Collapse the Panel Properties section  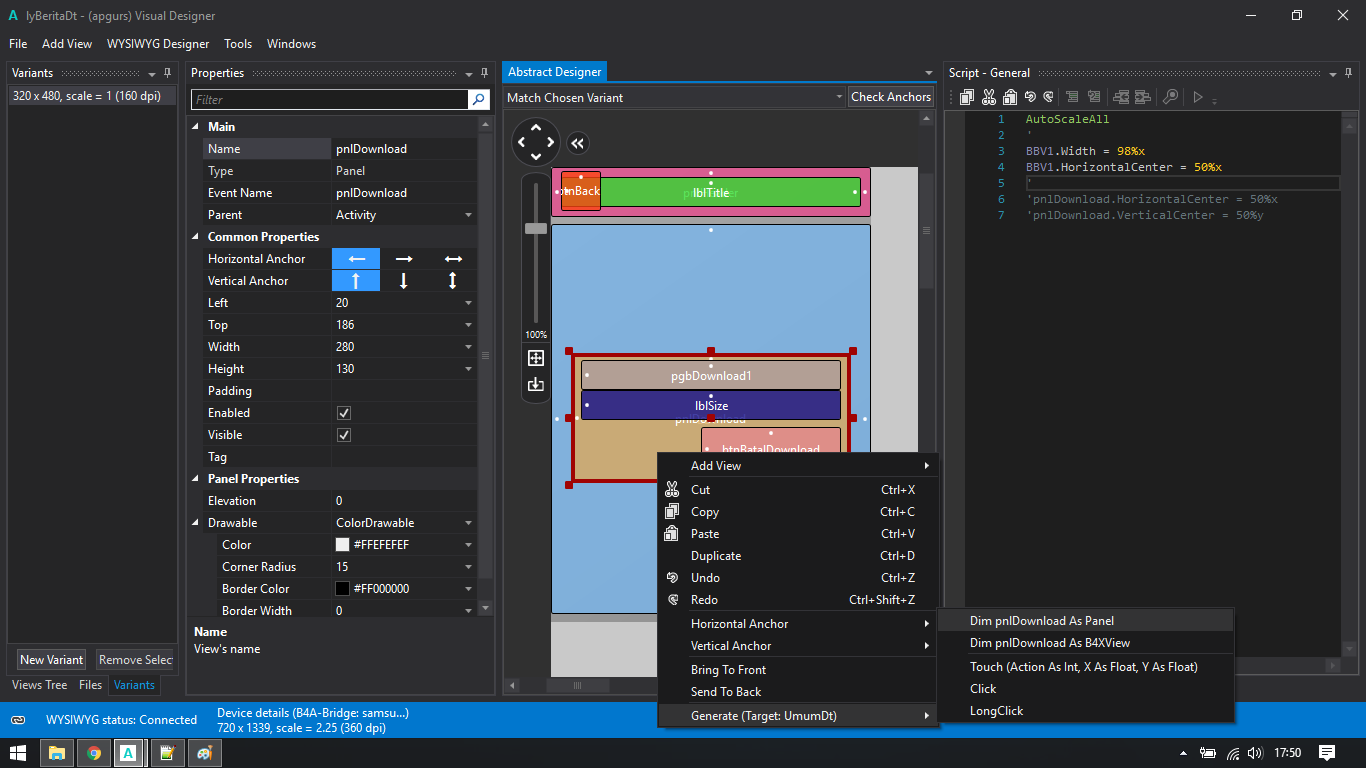(x=195, y=479)
